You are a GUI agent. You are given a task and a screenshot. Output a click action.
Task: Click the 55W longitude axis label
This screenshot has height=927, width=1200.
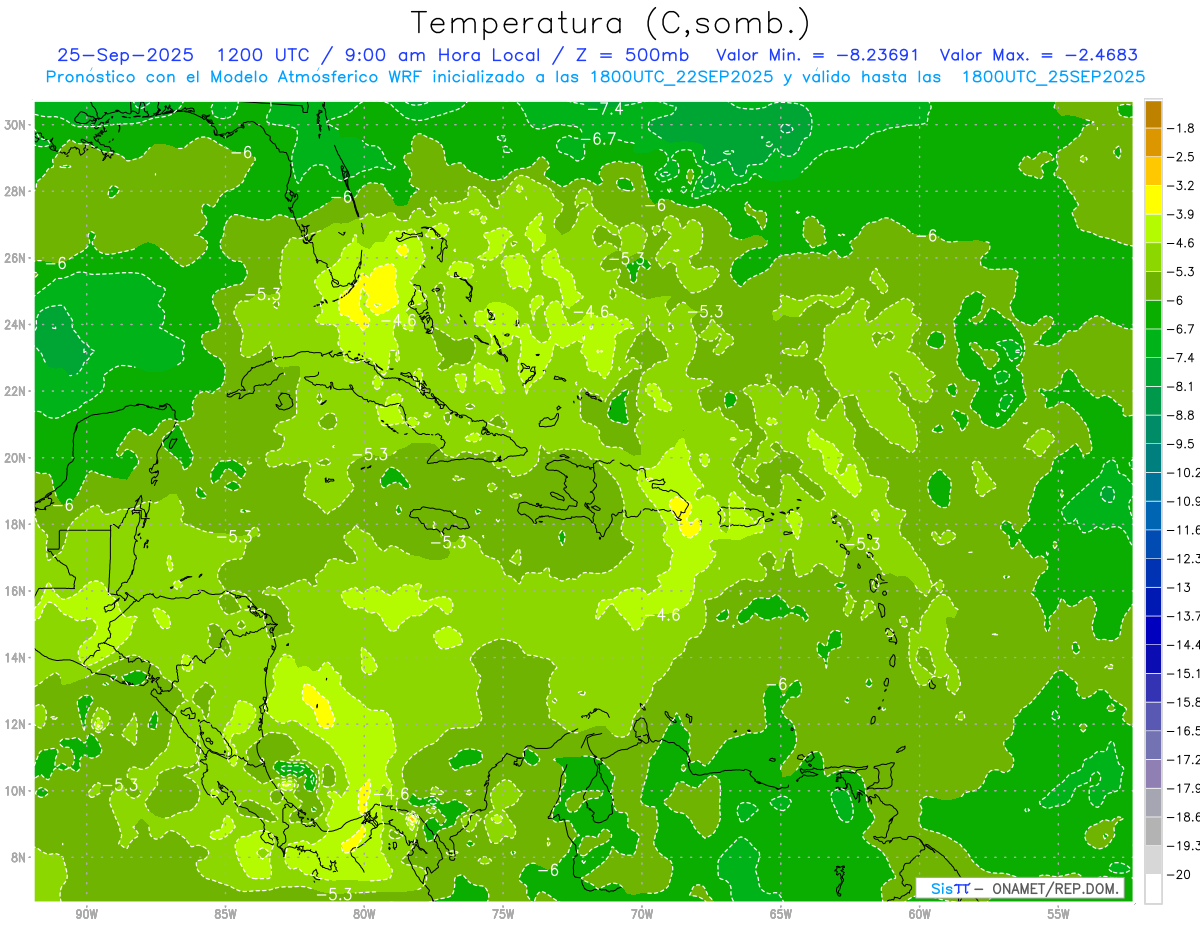tap(1058, 914)
